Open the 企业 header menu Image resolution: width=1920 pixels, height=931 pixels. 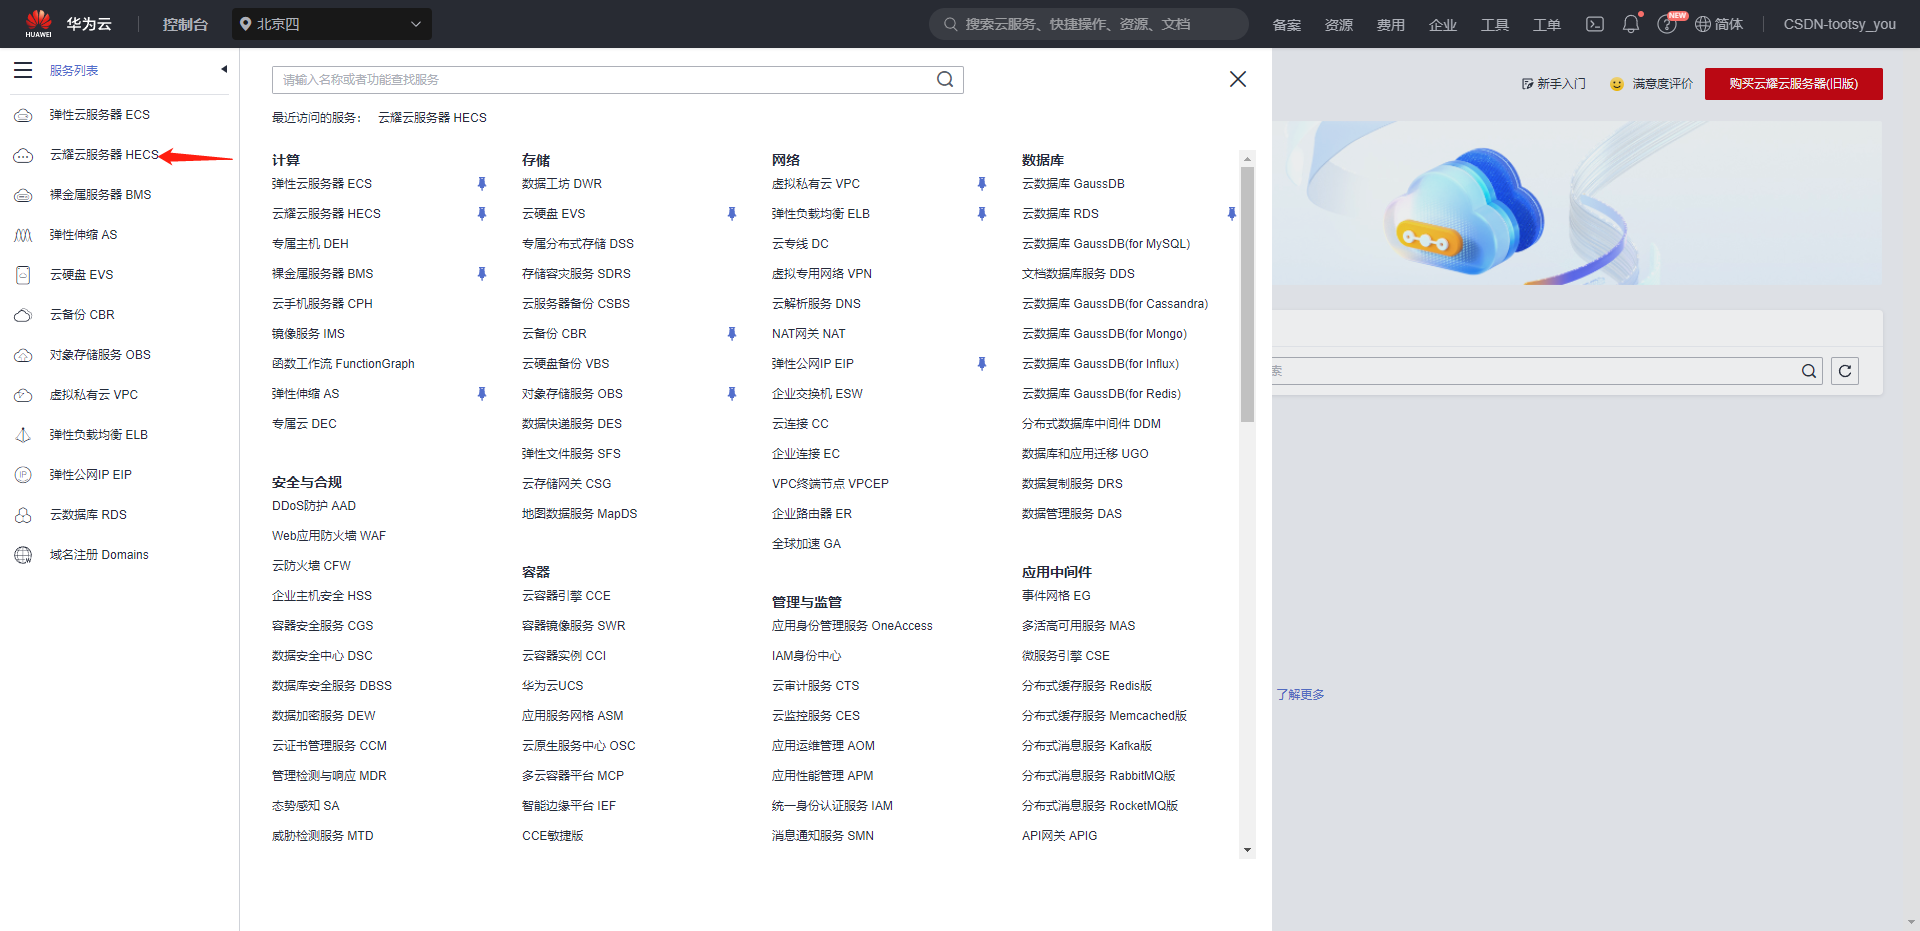pyautogui.click(x=1443, y=24)
